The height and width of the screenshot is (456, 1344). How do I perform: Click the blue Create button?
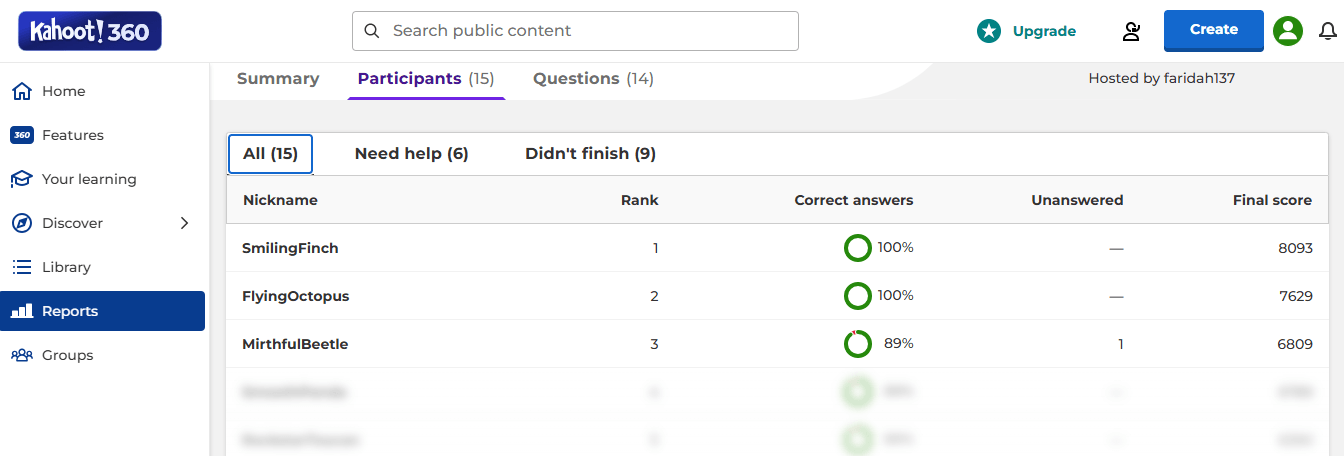click(x=1214, y=30)
